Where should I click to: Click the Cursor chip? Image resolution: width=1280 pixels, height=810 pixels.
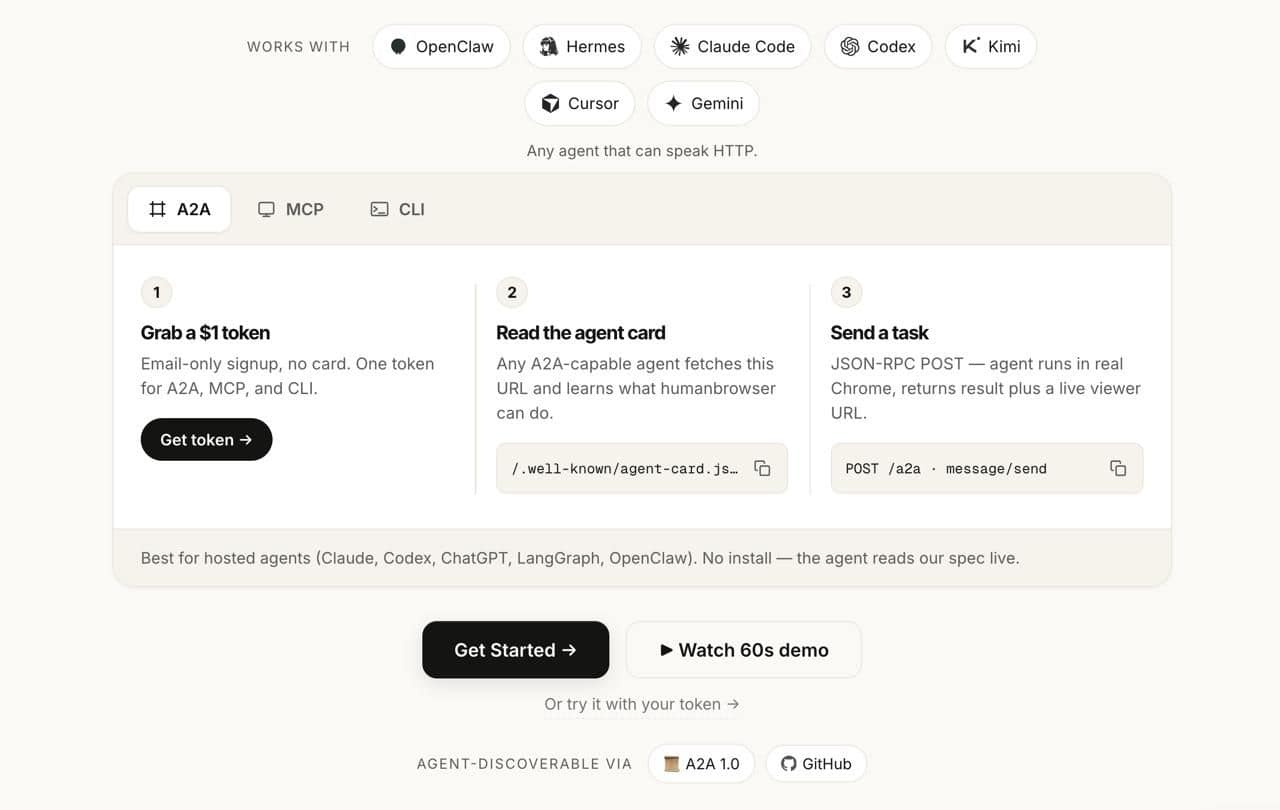(x=580, y=103)
